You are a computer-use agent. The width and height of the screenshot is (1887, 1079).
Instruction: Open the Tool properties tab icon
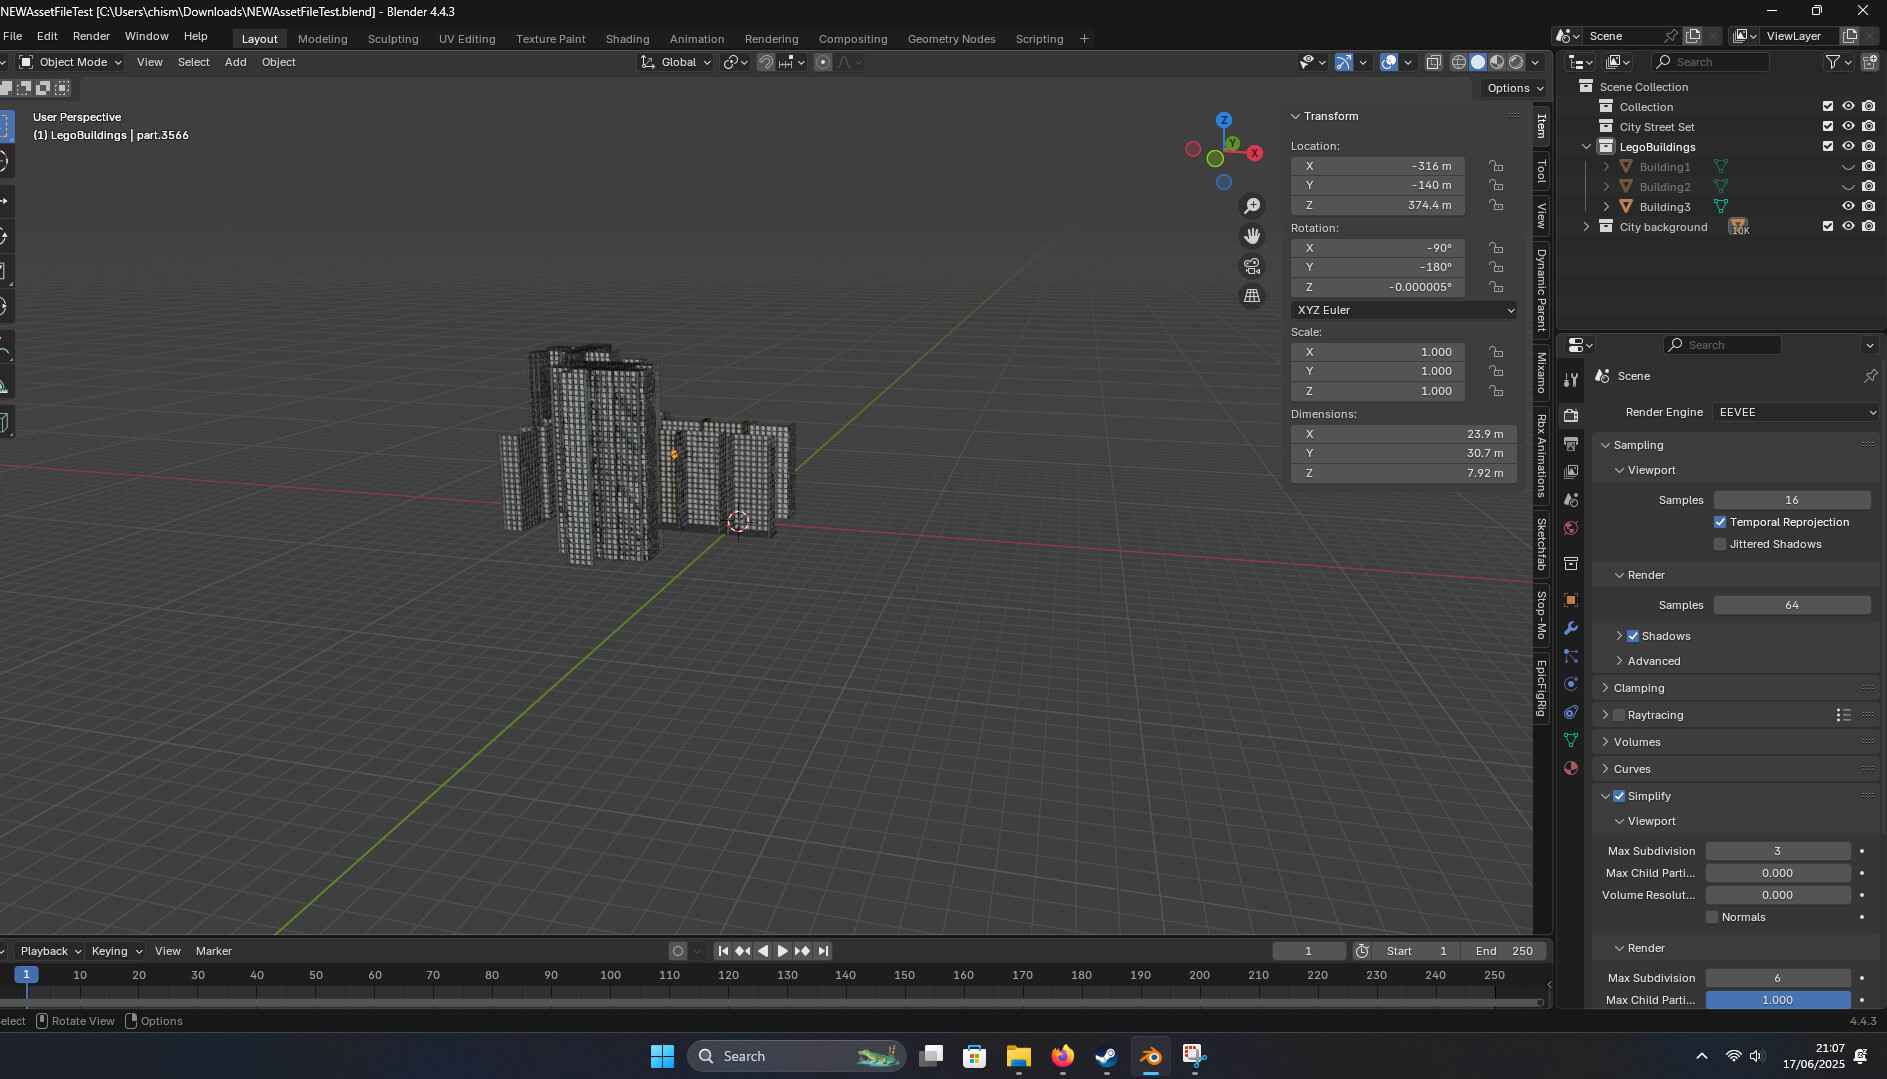1571,379
